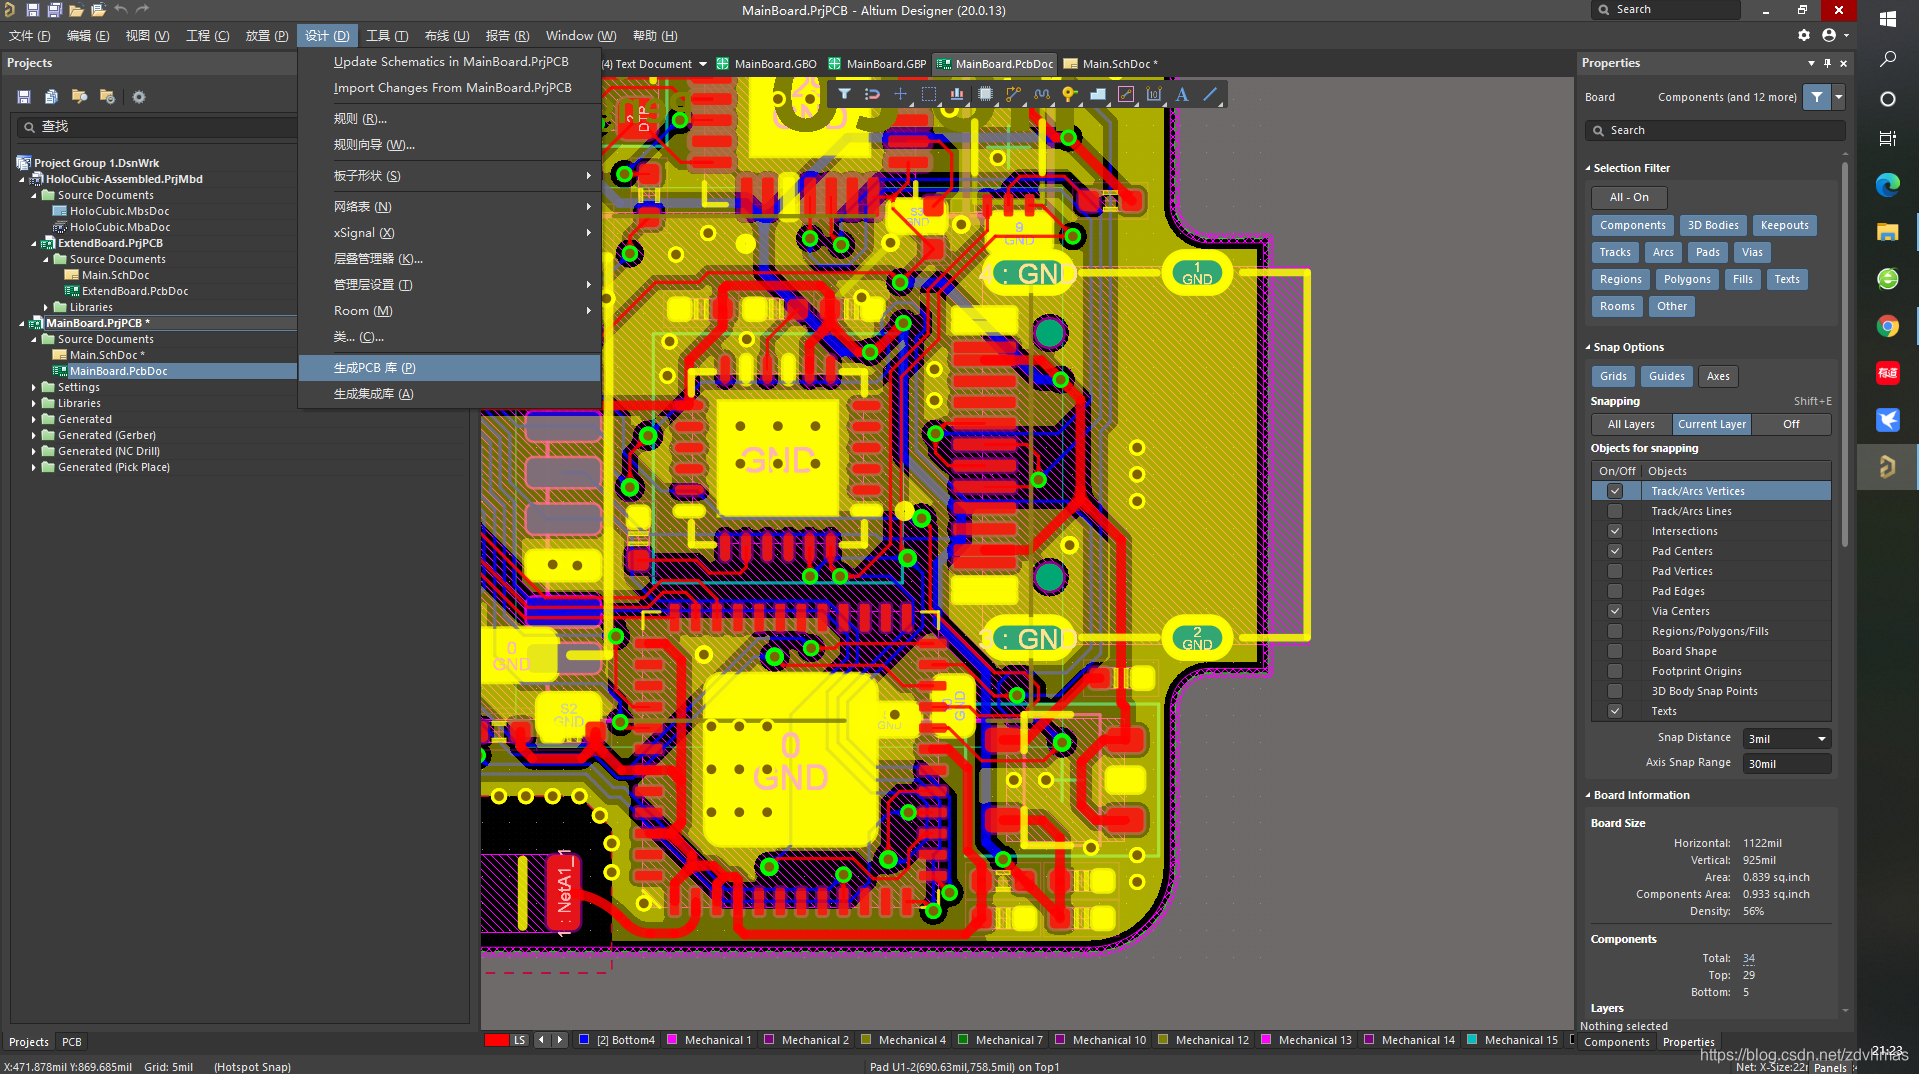This screenshot has height=1074, width=1919.
Task: Open the settings gear at top right
Action: [x=1804, y=35]
